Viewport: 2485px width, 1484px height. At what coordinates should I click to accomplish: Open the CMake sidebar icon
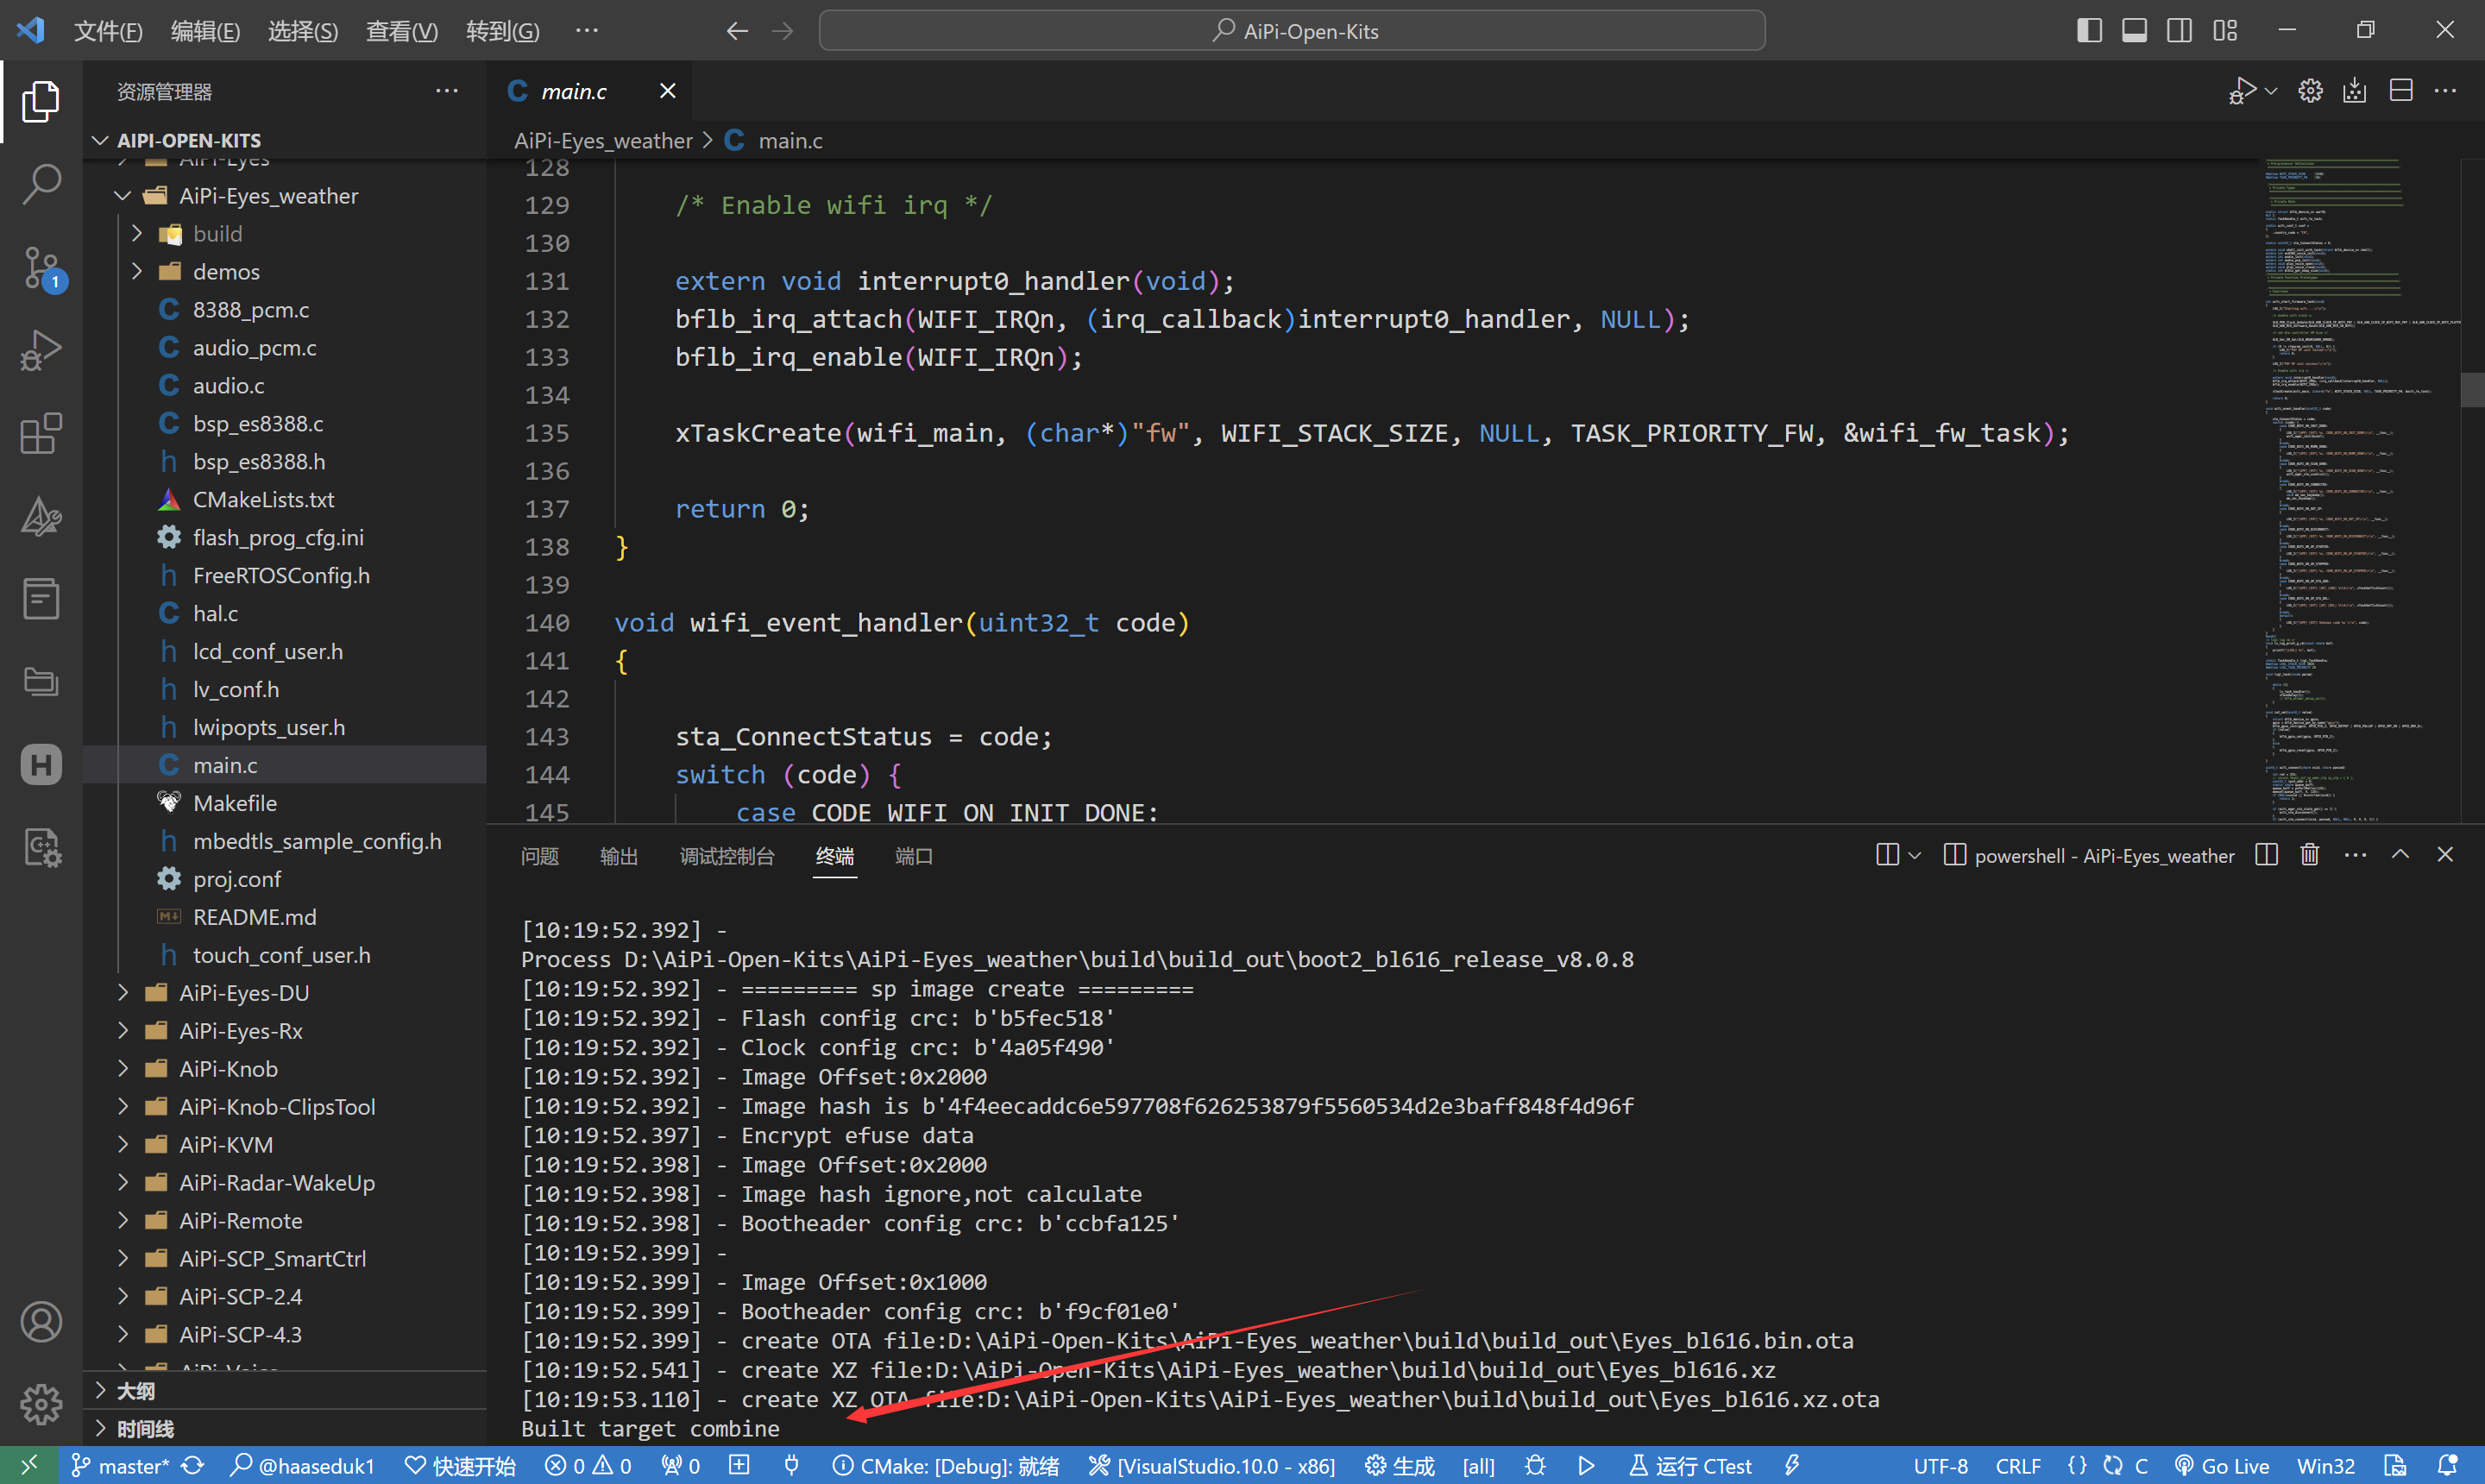coord(41,517)
